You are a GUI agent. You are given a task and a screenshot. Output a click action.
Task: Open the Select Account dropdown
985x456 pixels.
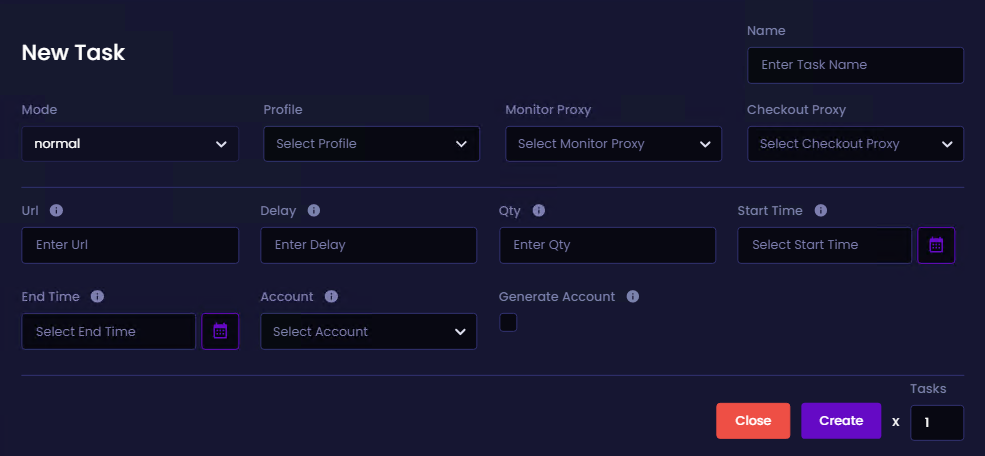pyautogui.click(x=368, y=331)
